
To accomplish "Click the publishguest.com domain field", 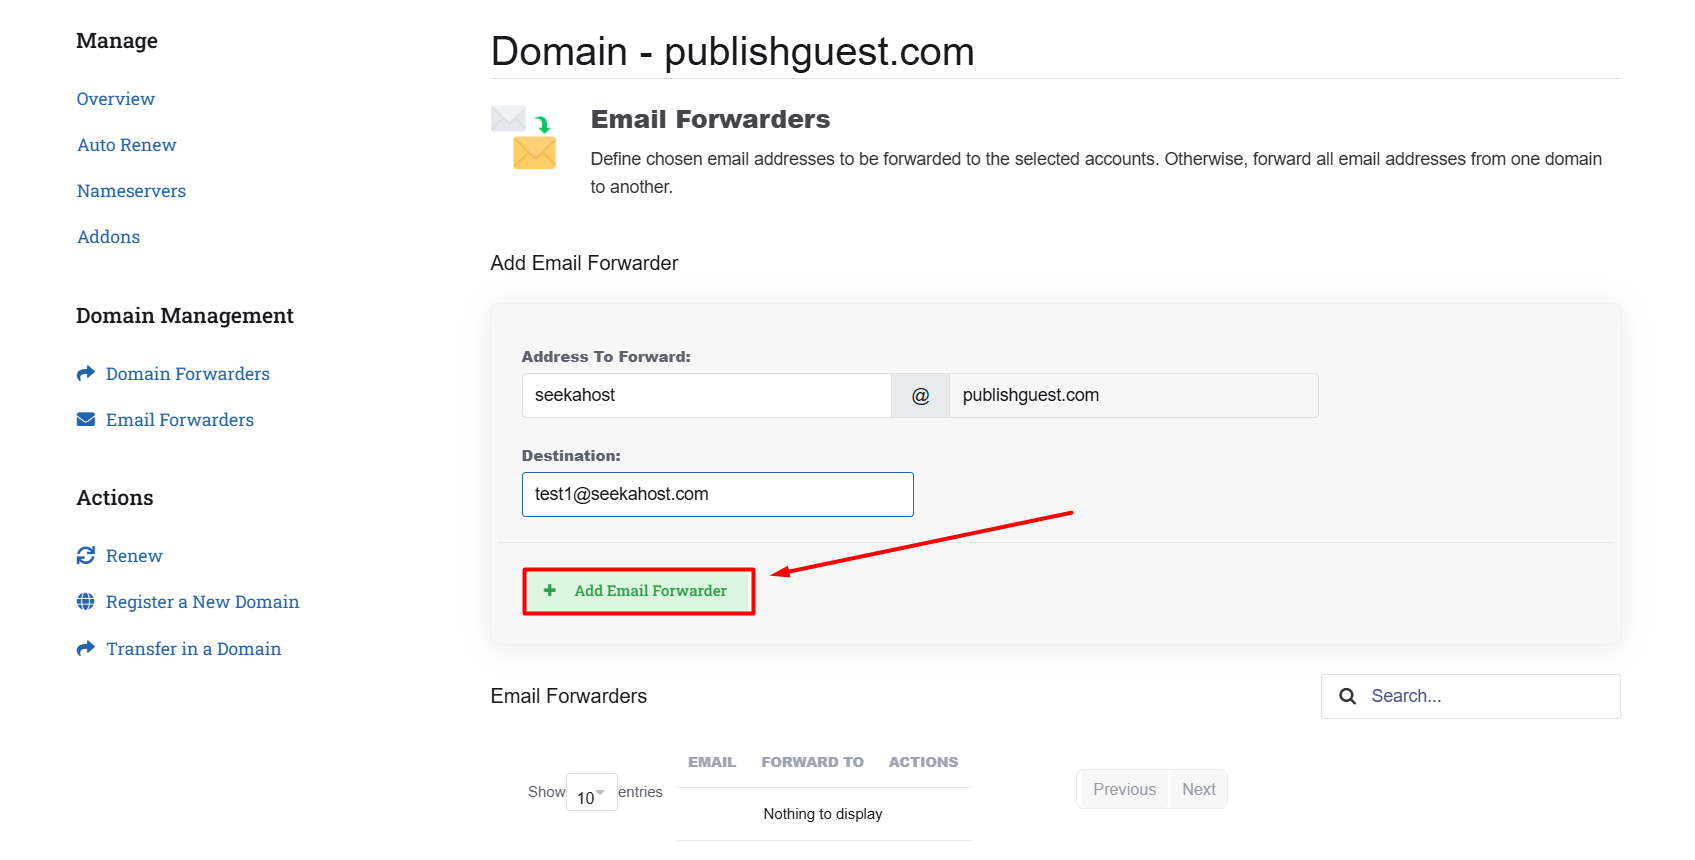I will pos(1133,395).
